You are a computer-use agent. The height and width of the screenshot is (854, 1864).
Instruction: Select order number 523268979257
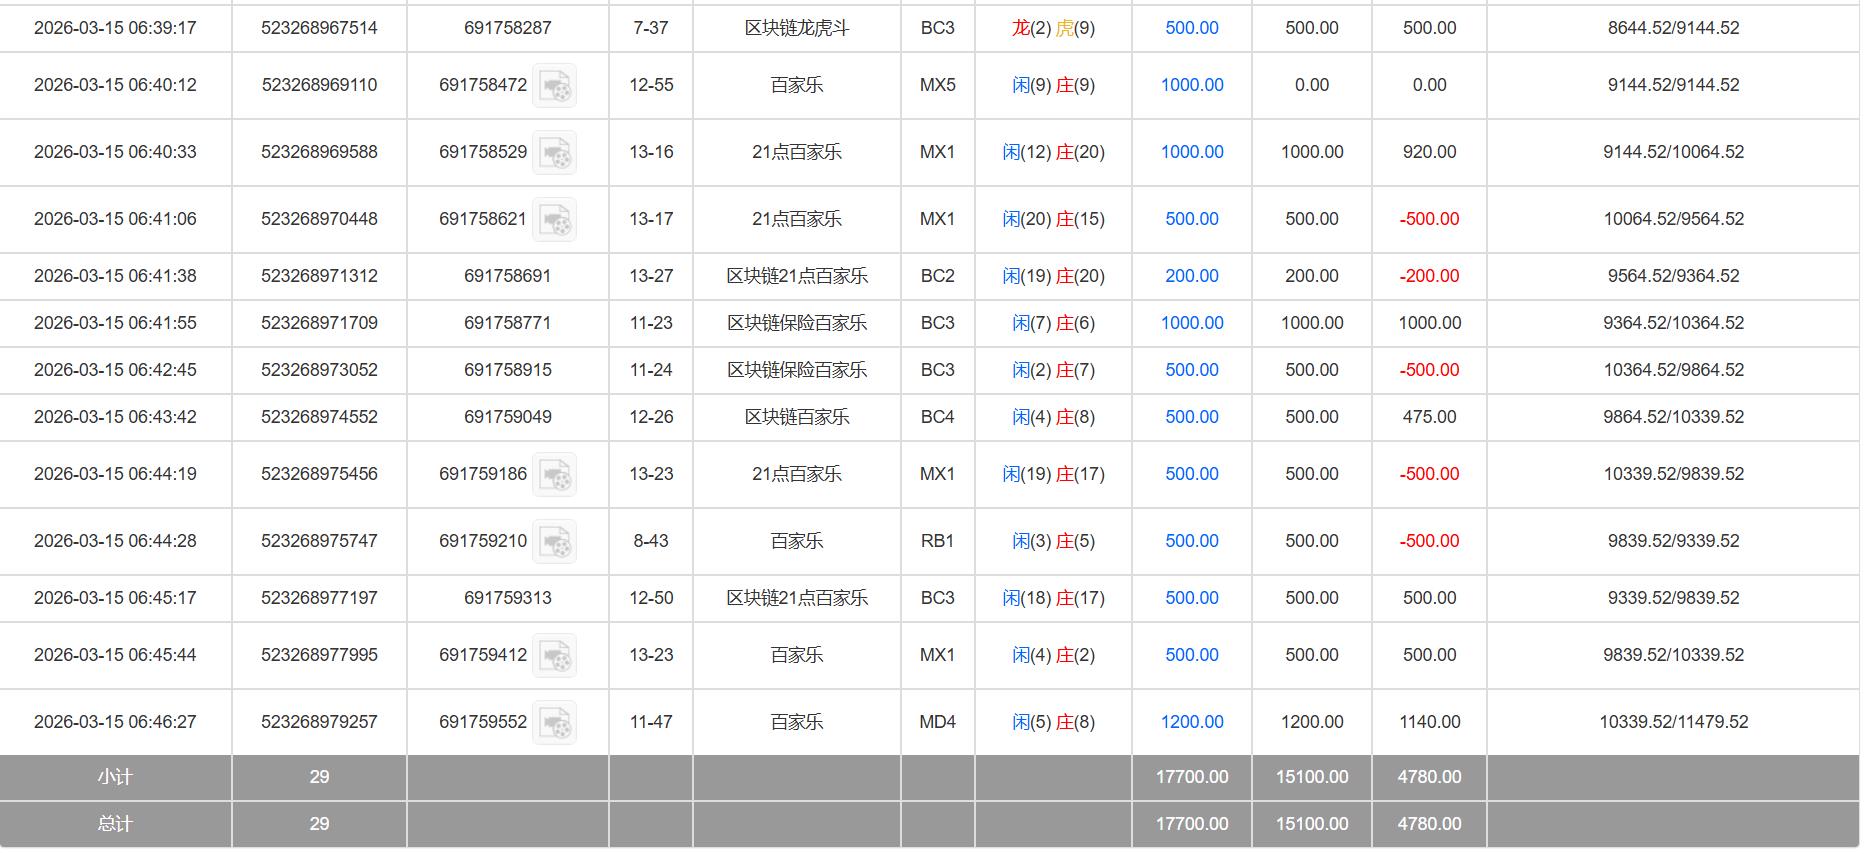[x=319, y=722]
